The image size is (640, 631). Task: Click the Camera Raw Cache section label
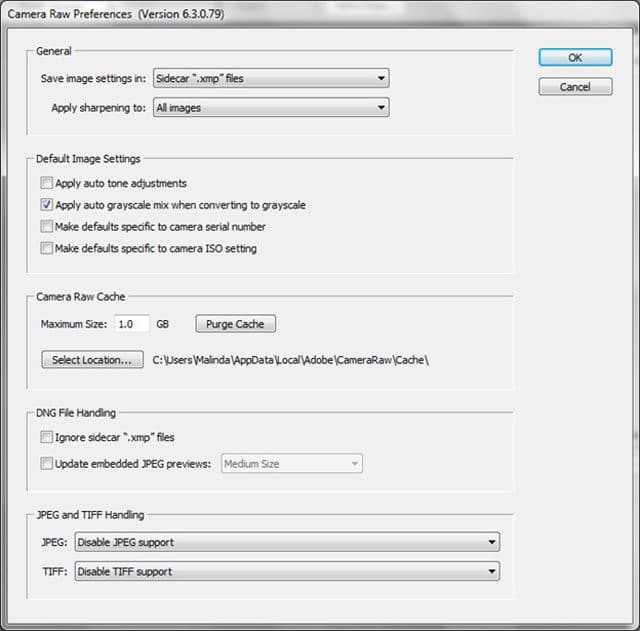(80, 297)
